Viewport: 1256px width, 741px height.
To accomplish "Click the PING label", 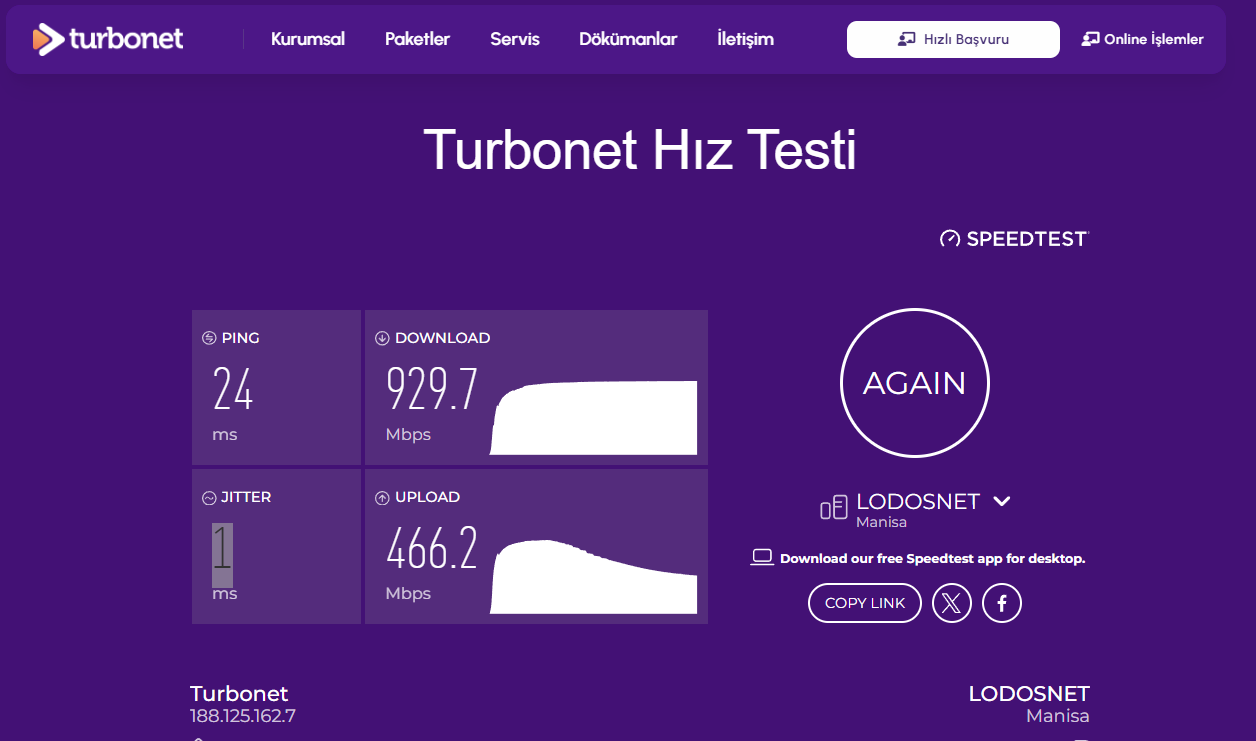I will point(240,338).
